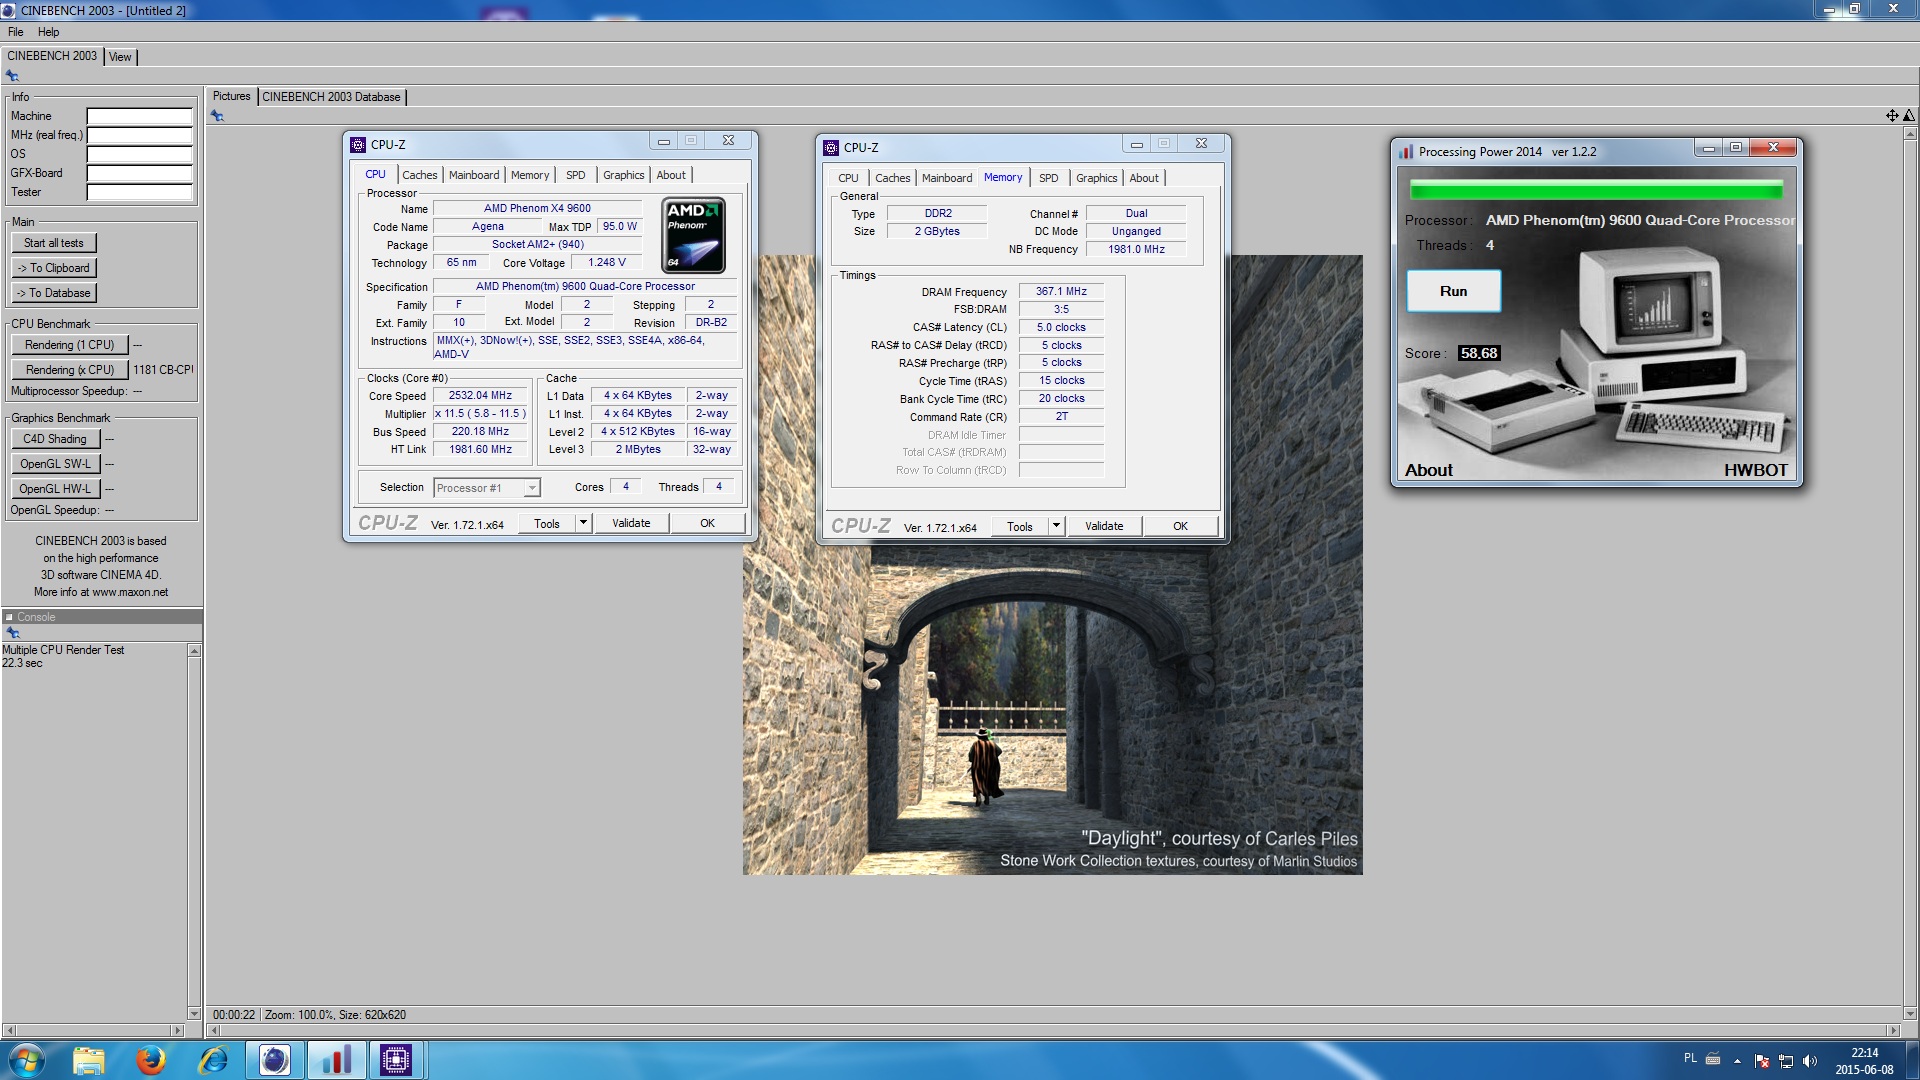Click into the Tester input field
This screenshot has height=1080, width=1920.
tap(139, 192)
